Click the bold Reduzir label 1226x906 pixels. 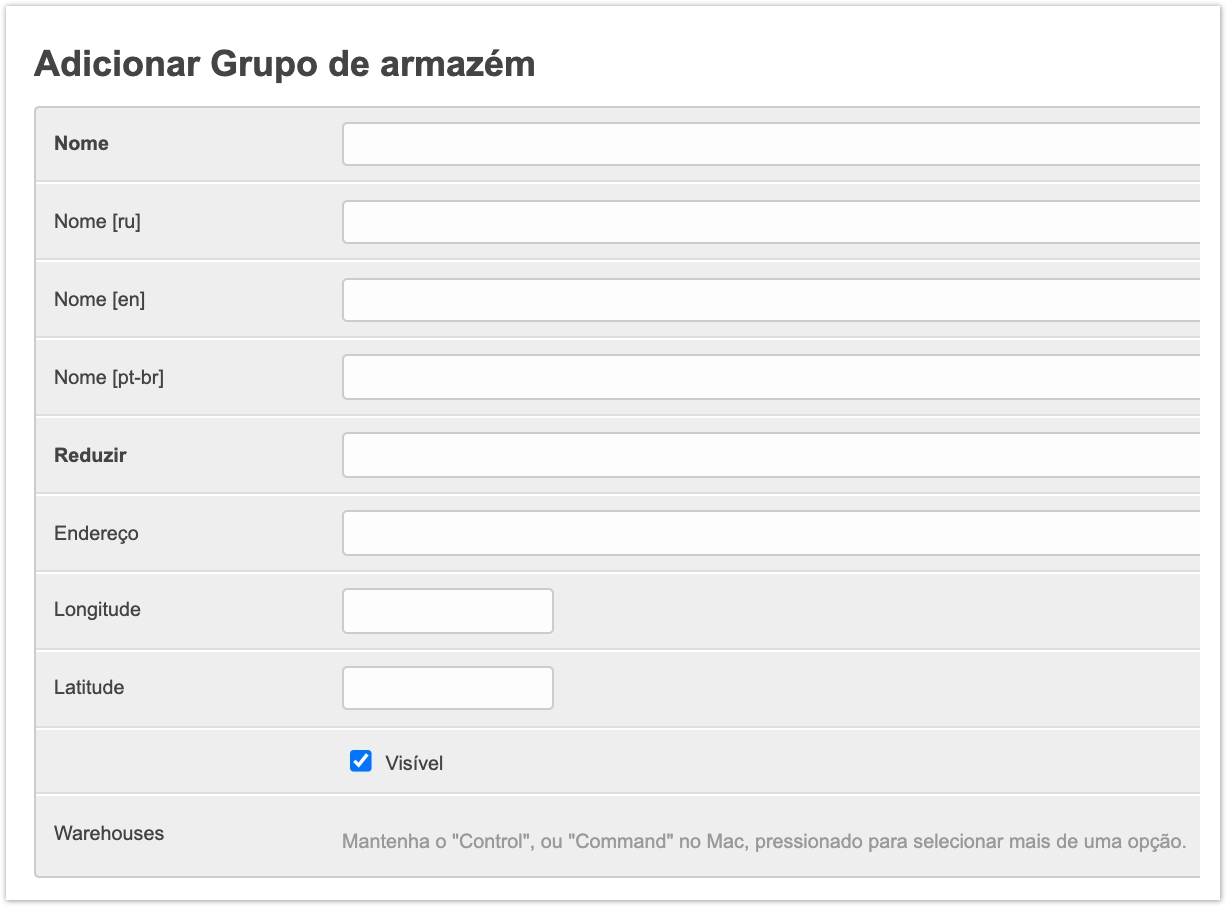(x=90, y=456)
